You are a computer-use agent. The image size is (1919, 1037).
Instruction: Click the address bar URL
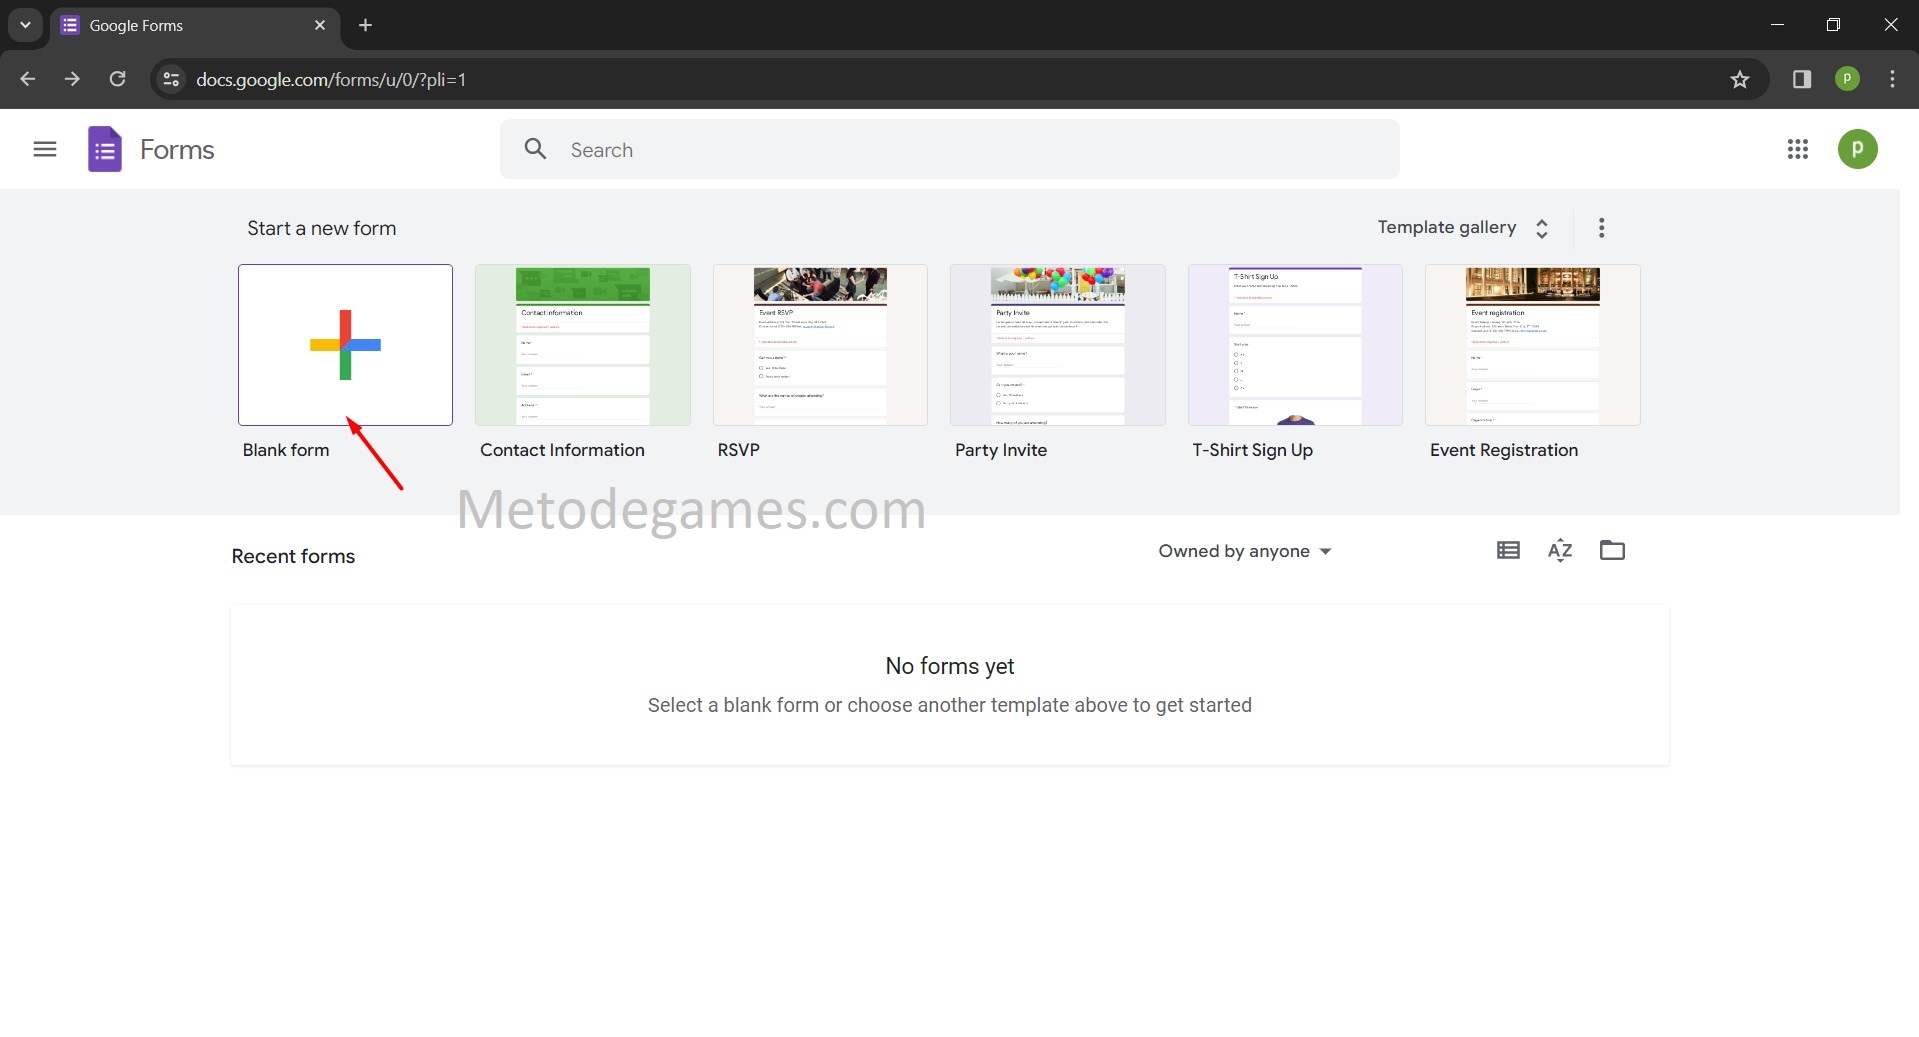click(x=331, y=79)
